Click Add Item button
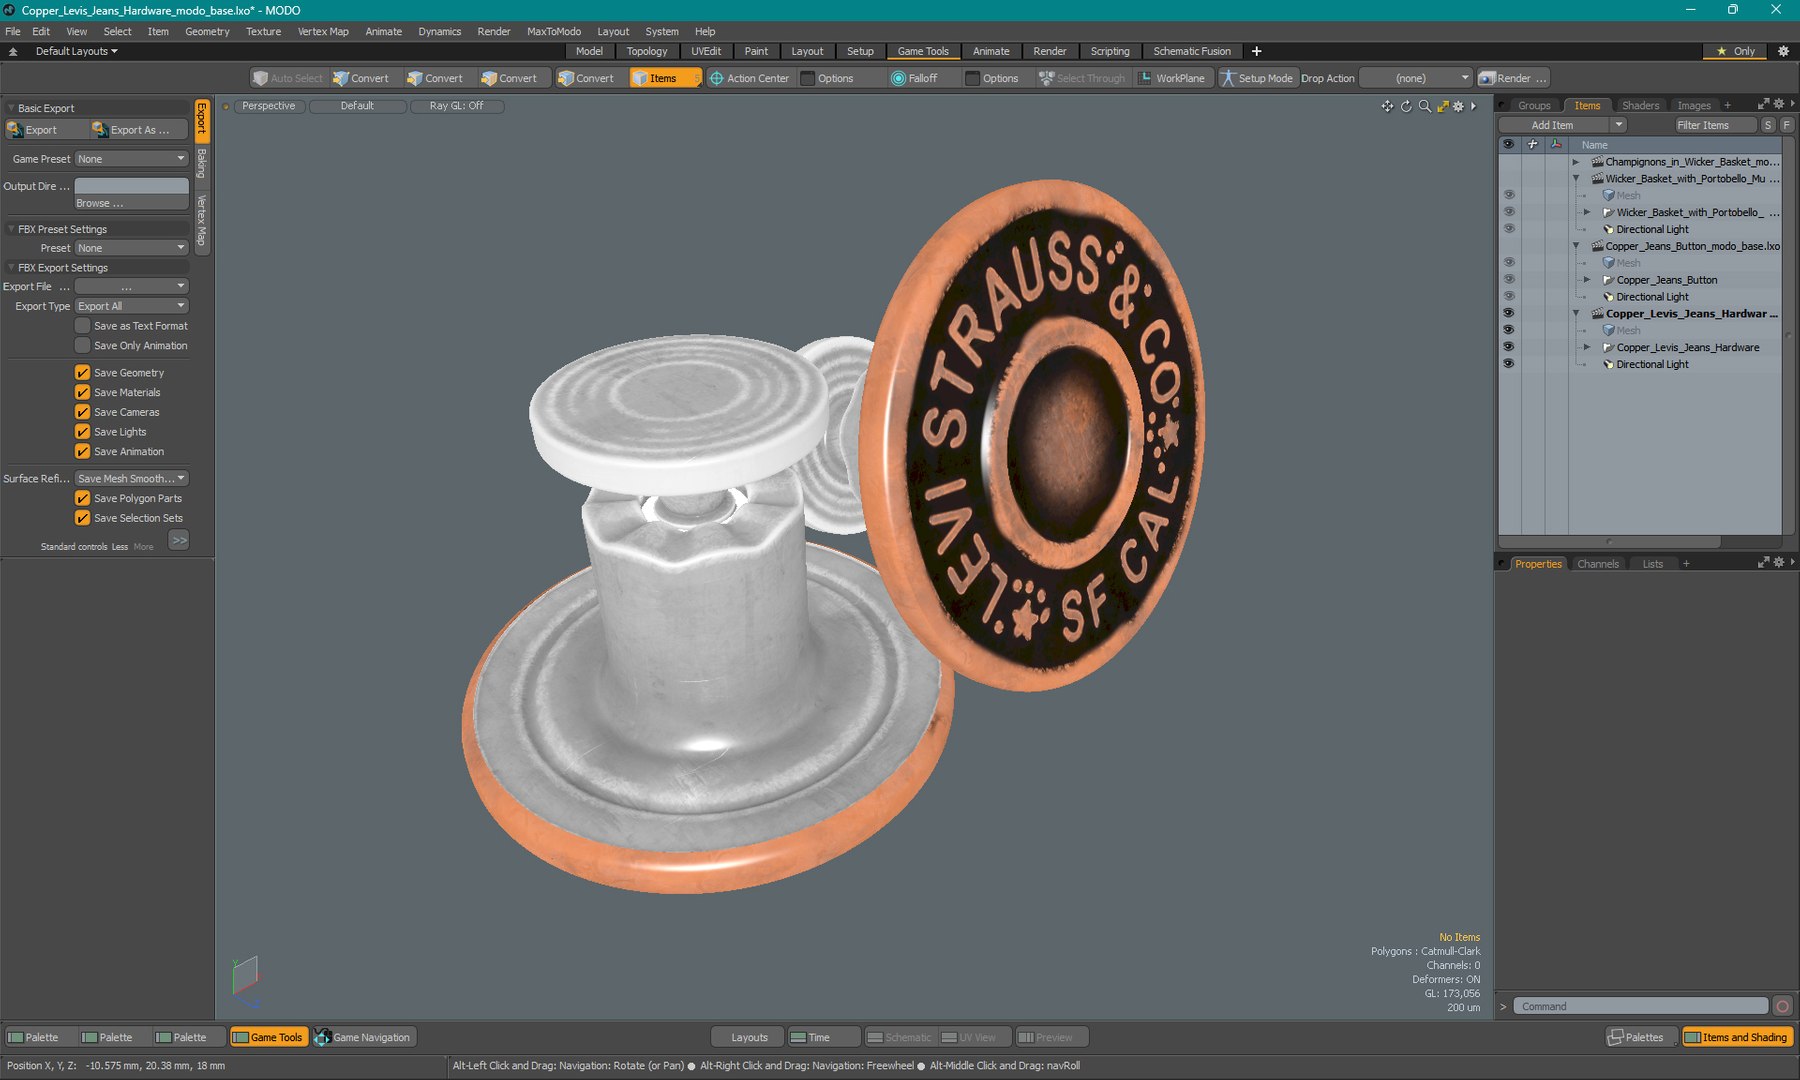This screenshot has height=1080, width=1800. pyautogui.click(x=1553, y=125)
